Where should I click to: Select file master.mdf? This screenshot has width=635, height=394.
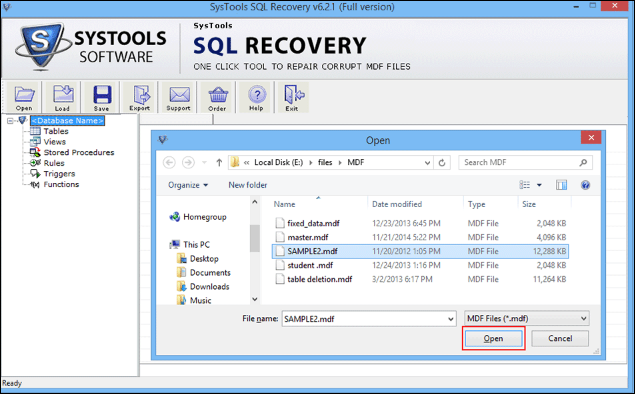pos(420,237)
